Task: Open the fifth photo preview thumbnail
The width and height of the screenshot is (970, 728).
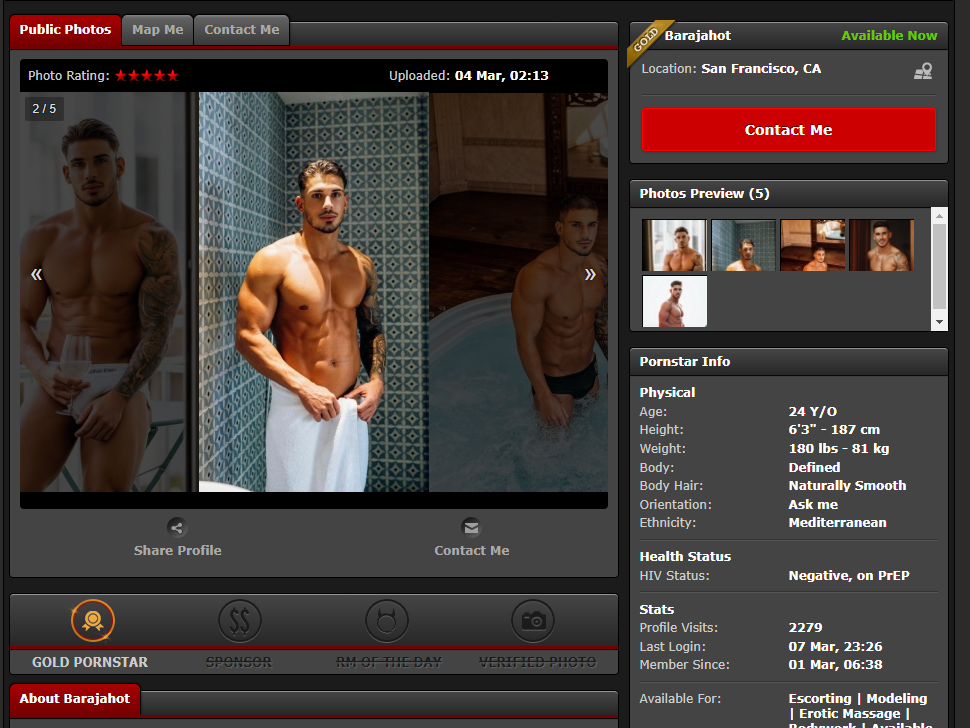Action: [674, 301]
